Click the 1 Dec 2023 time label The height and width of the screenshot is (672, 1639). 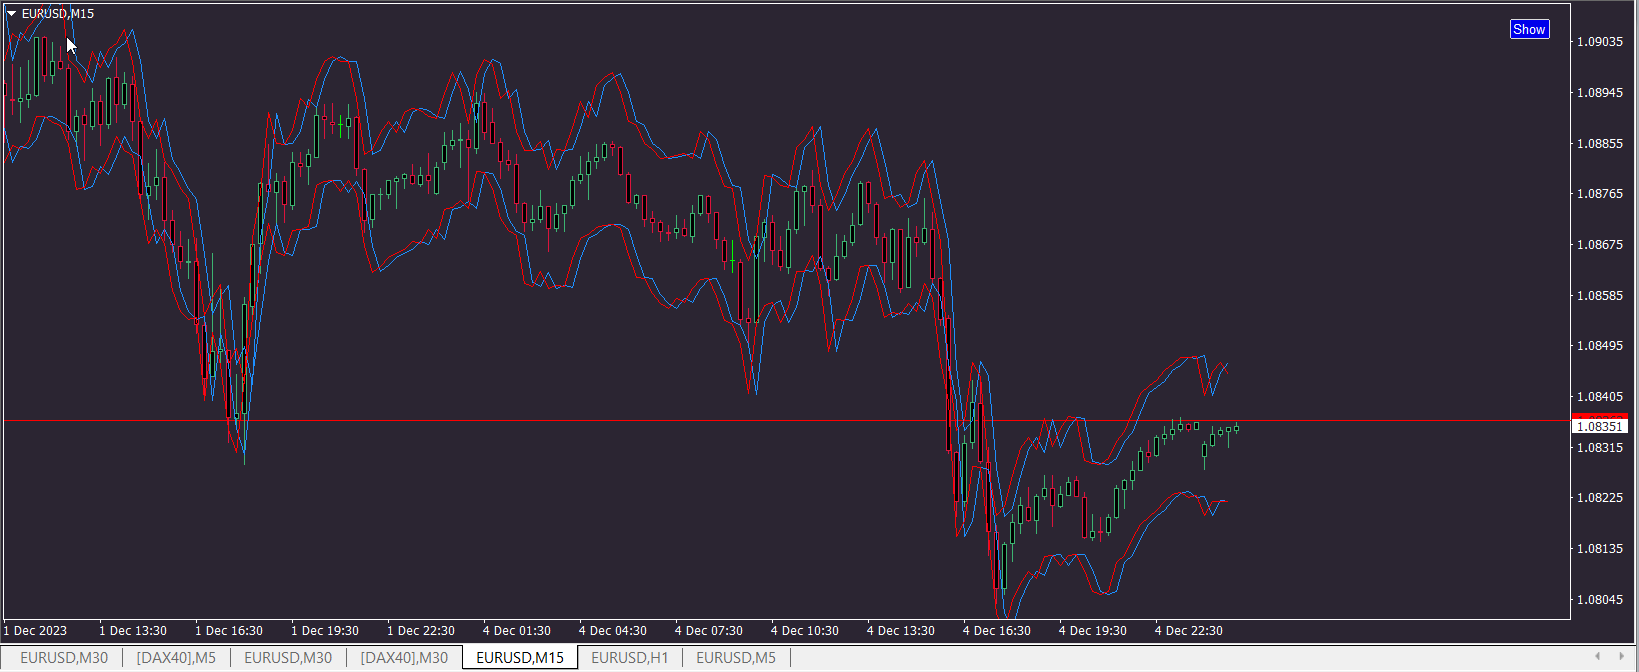tap(36, 631)
